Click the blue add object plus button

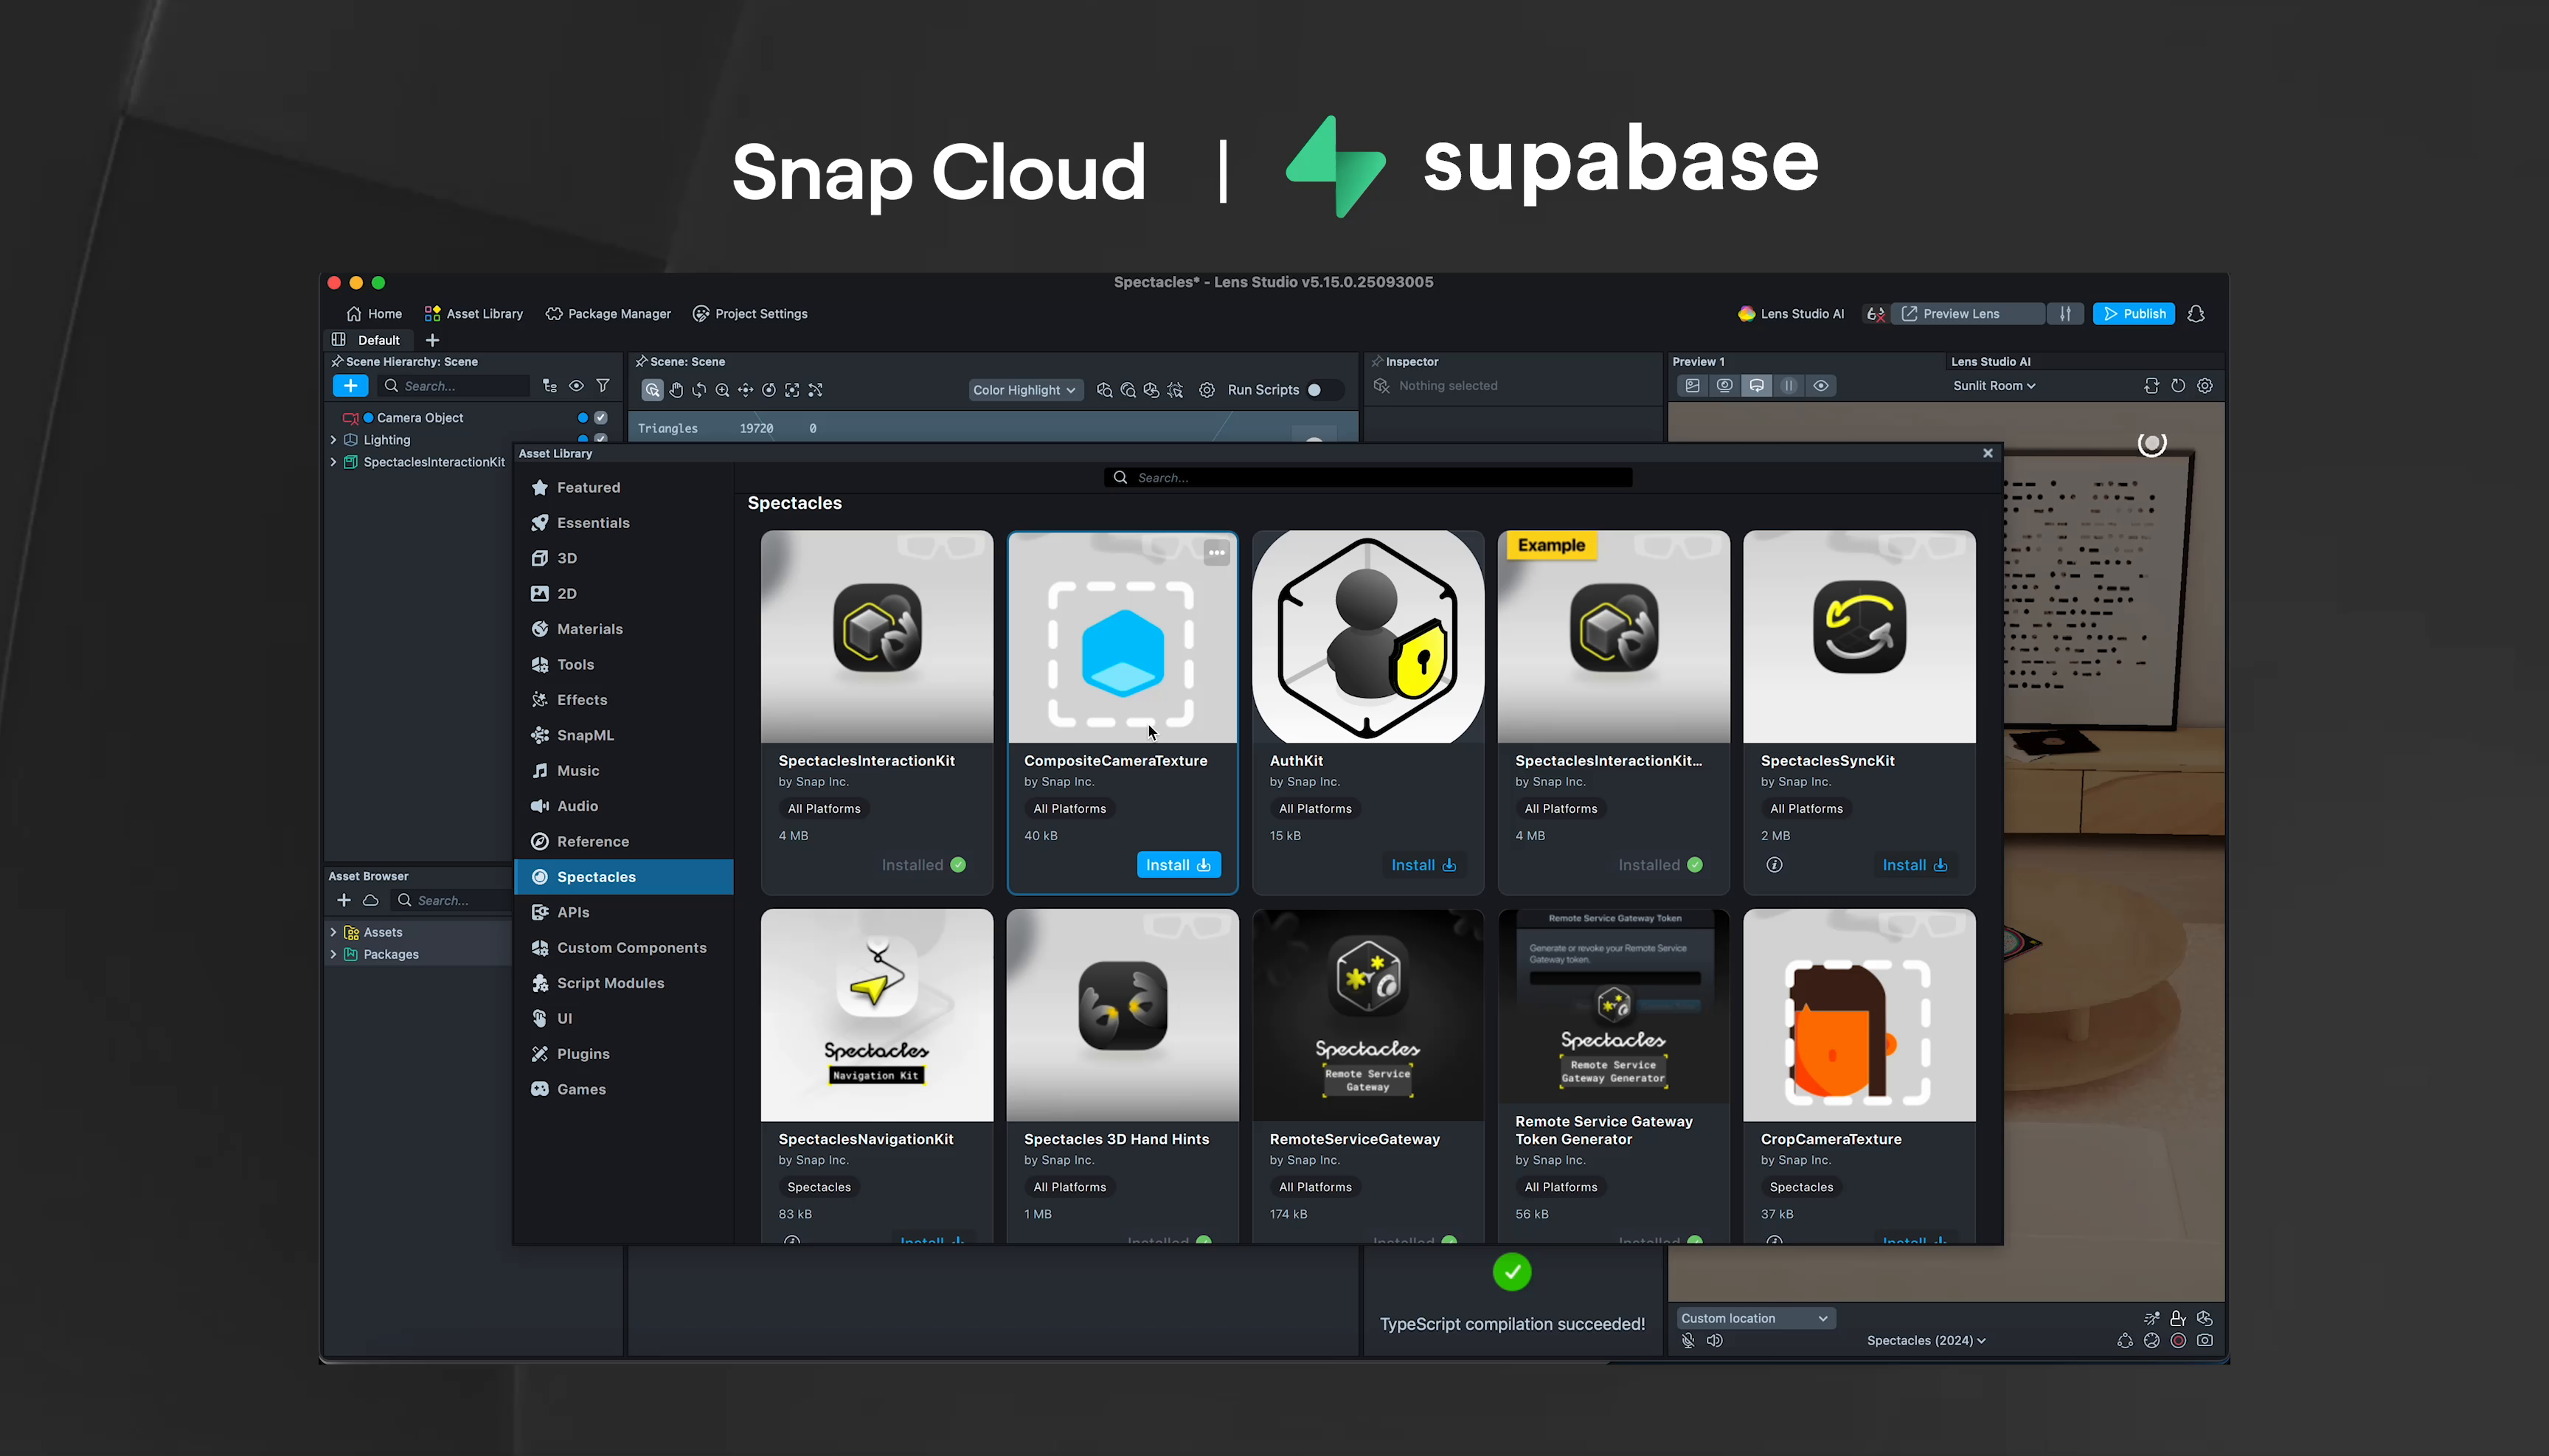click(350, 386)
